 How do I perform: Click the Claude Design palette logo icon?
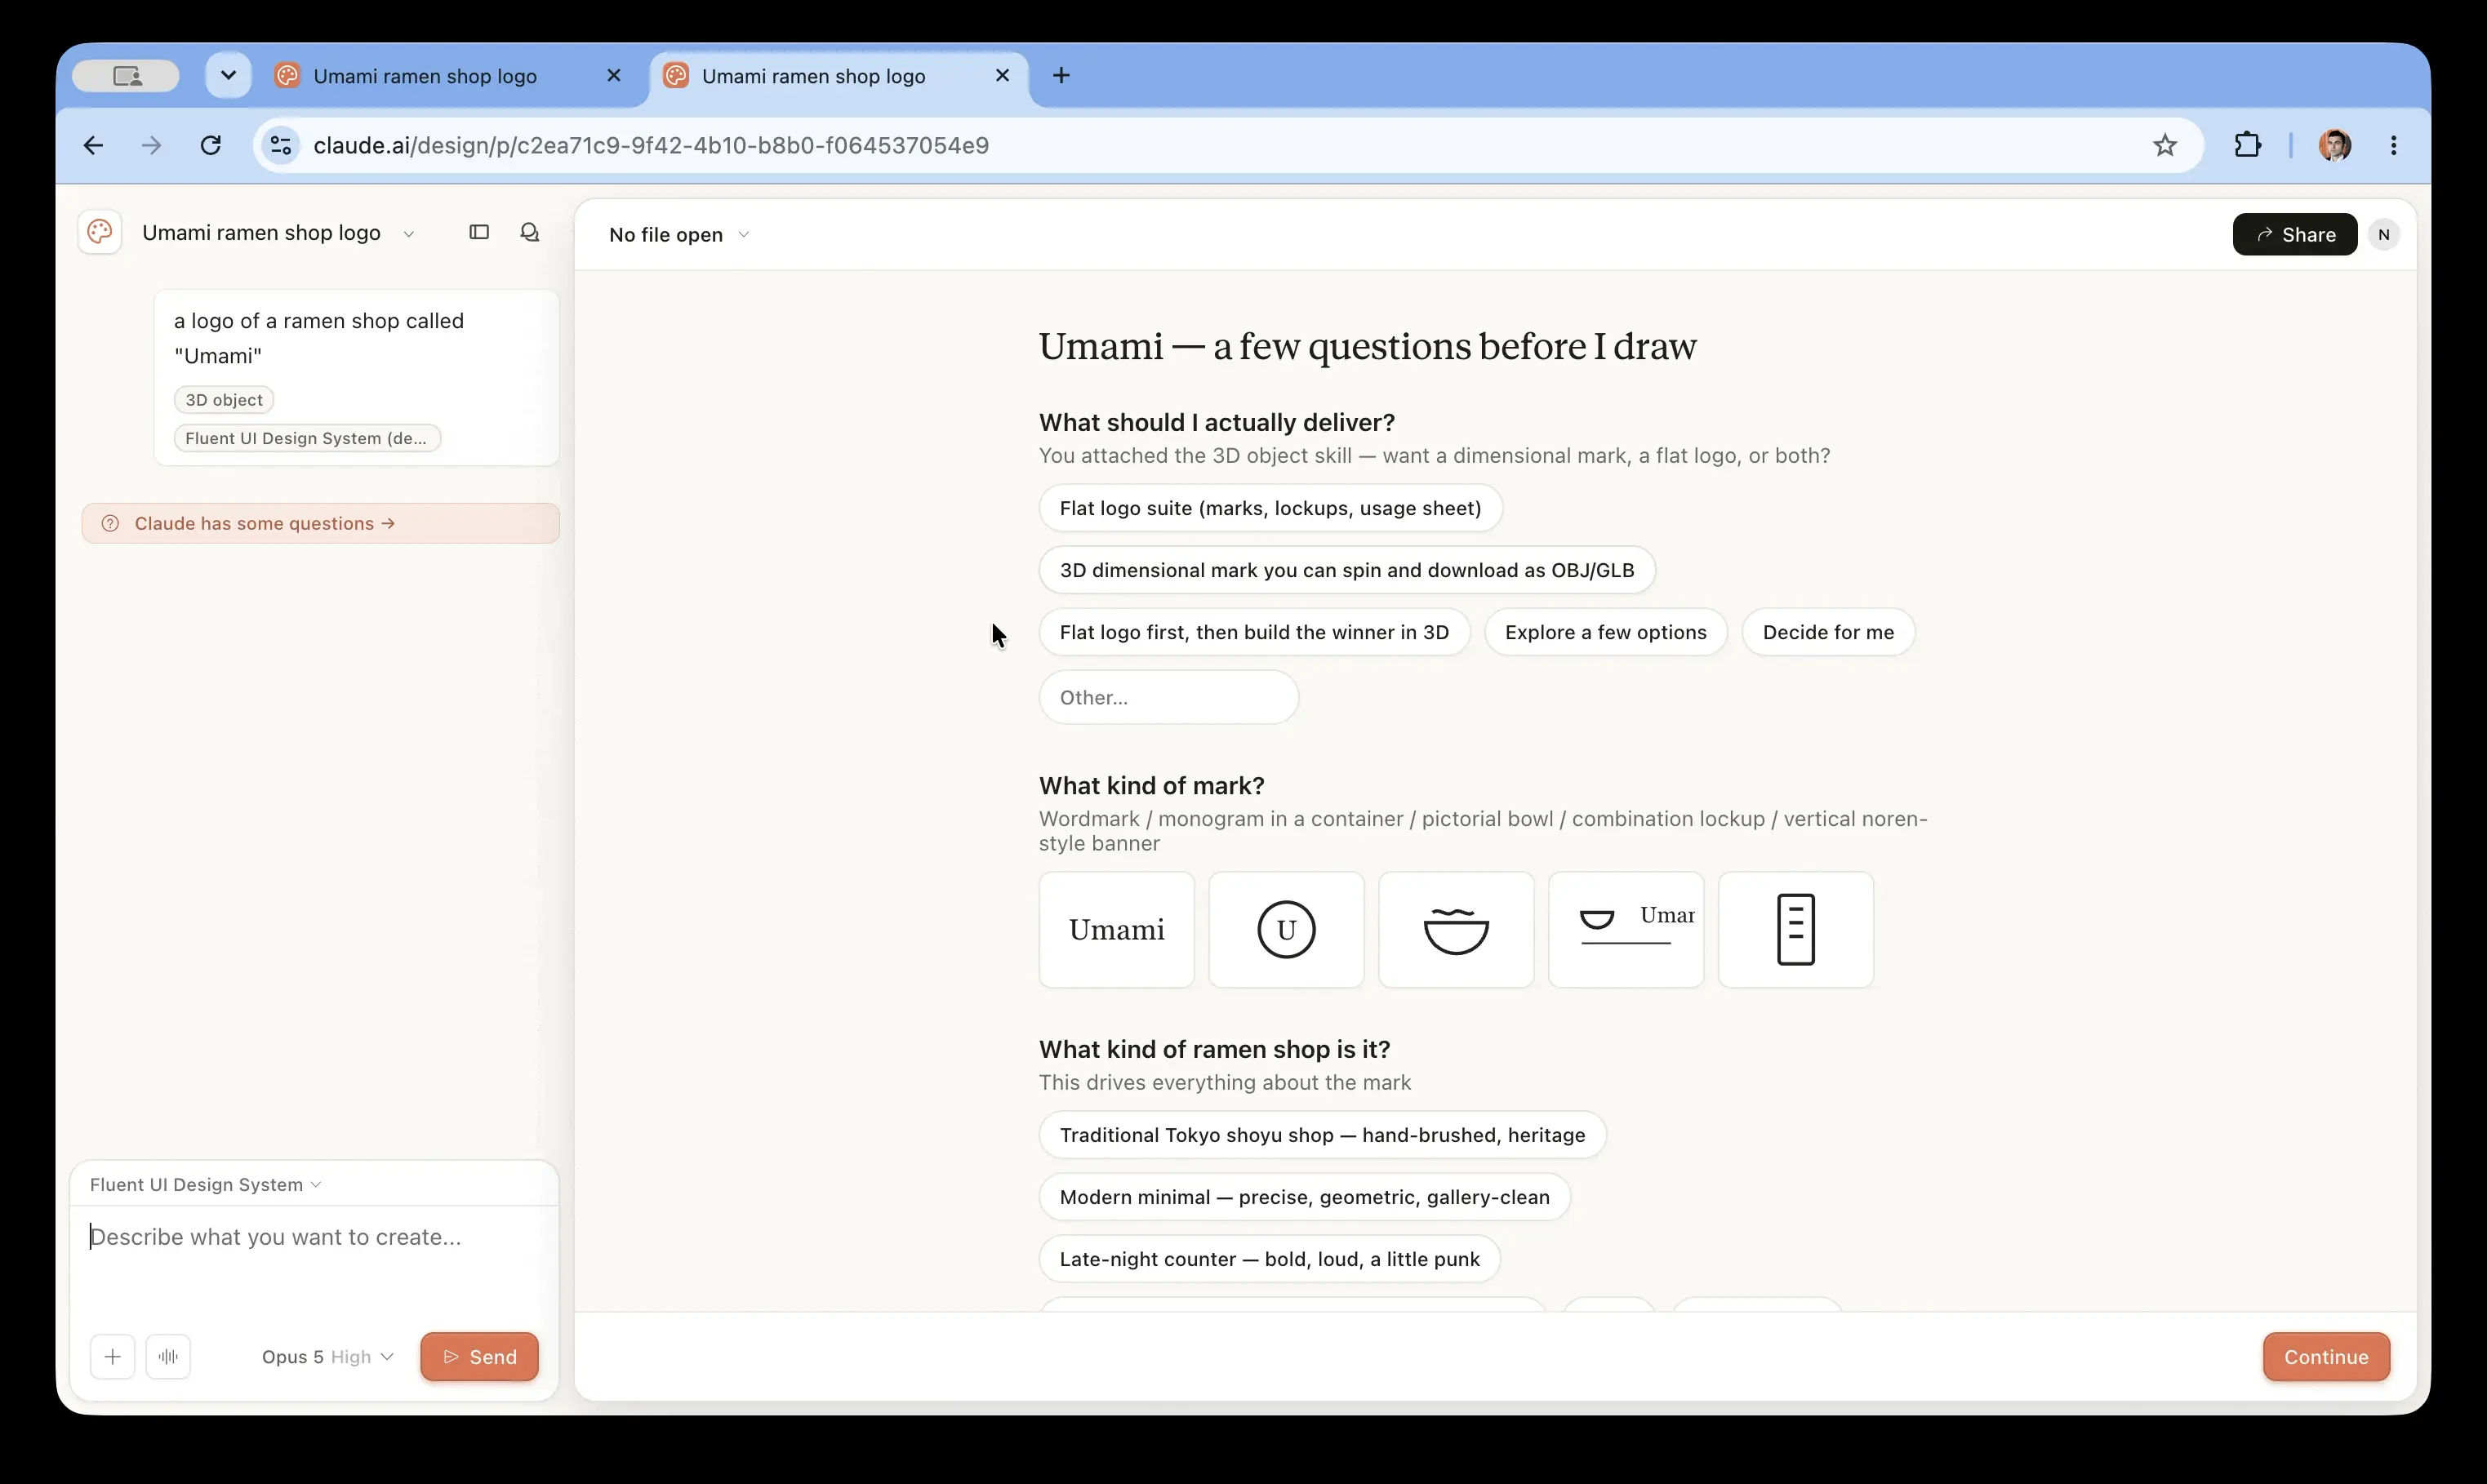[x=100, y=233]
